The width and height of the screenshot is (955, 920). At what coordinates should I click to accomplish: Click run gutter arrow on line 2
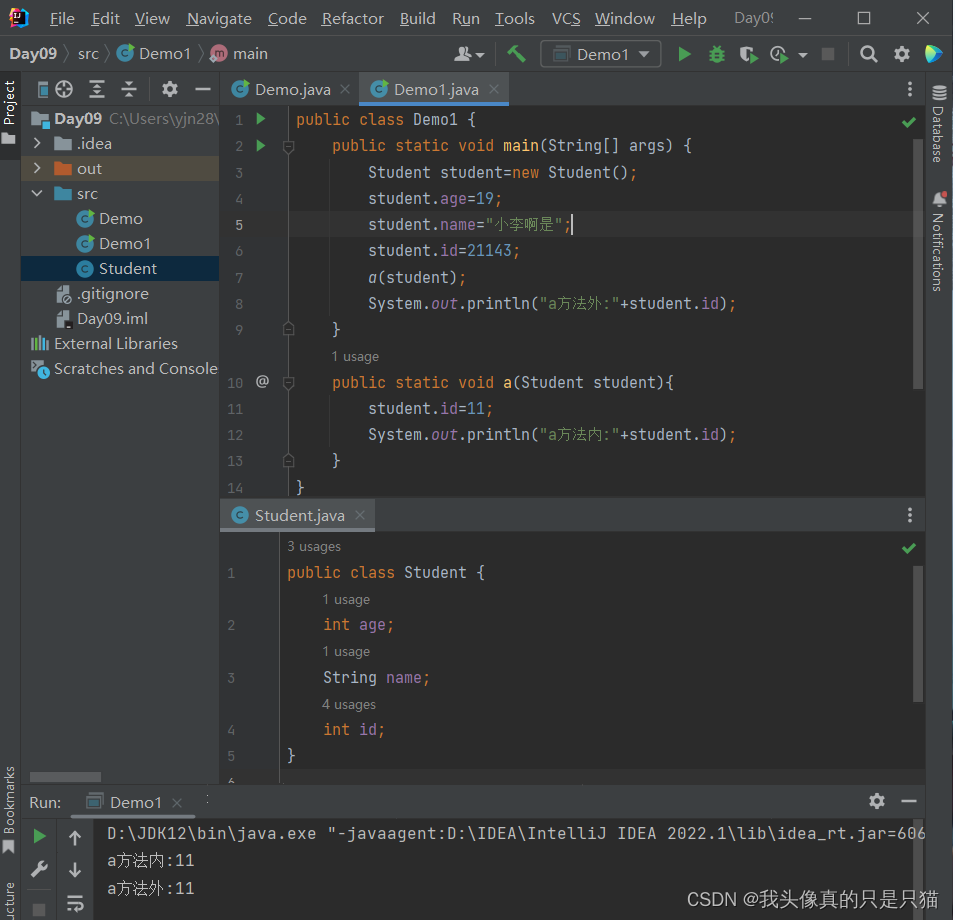(x=261, y=146)
